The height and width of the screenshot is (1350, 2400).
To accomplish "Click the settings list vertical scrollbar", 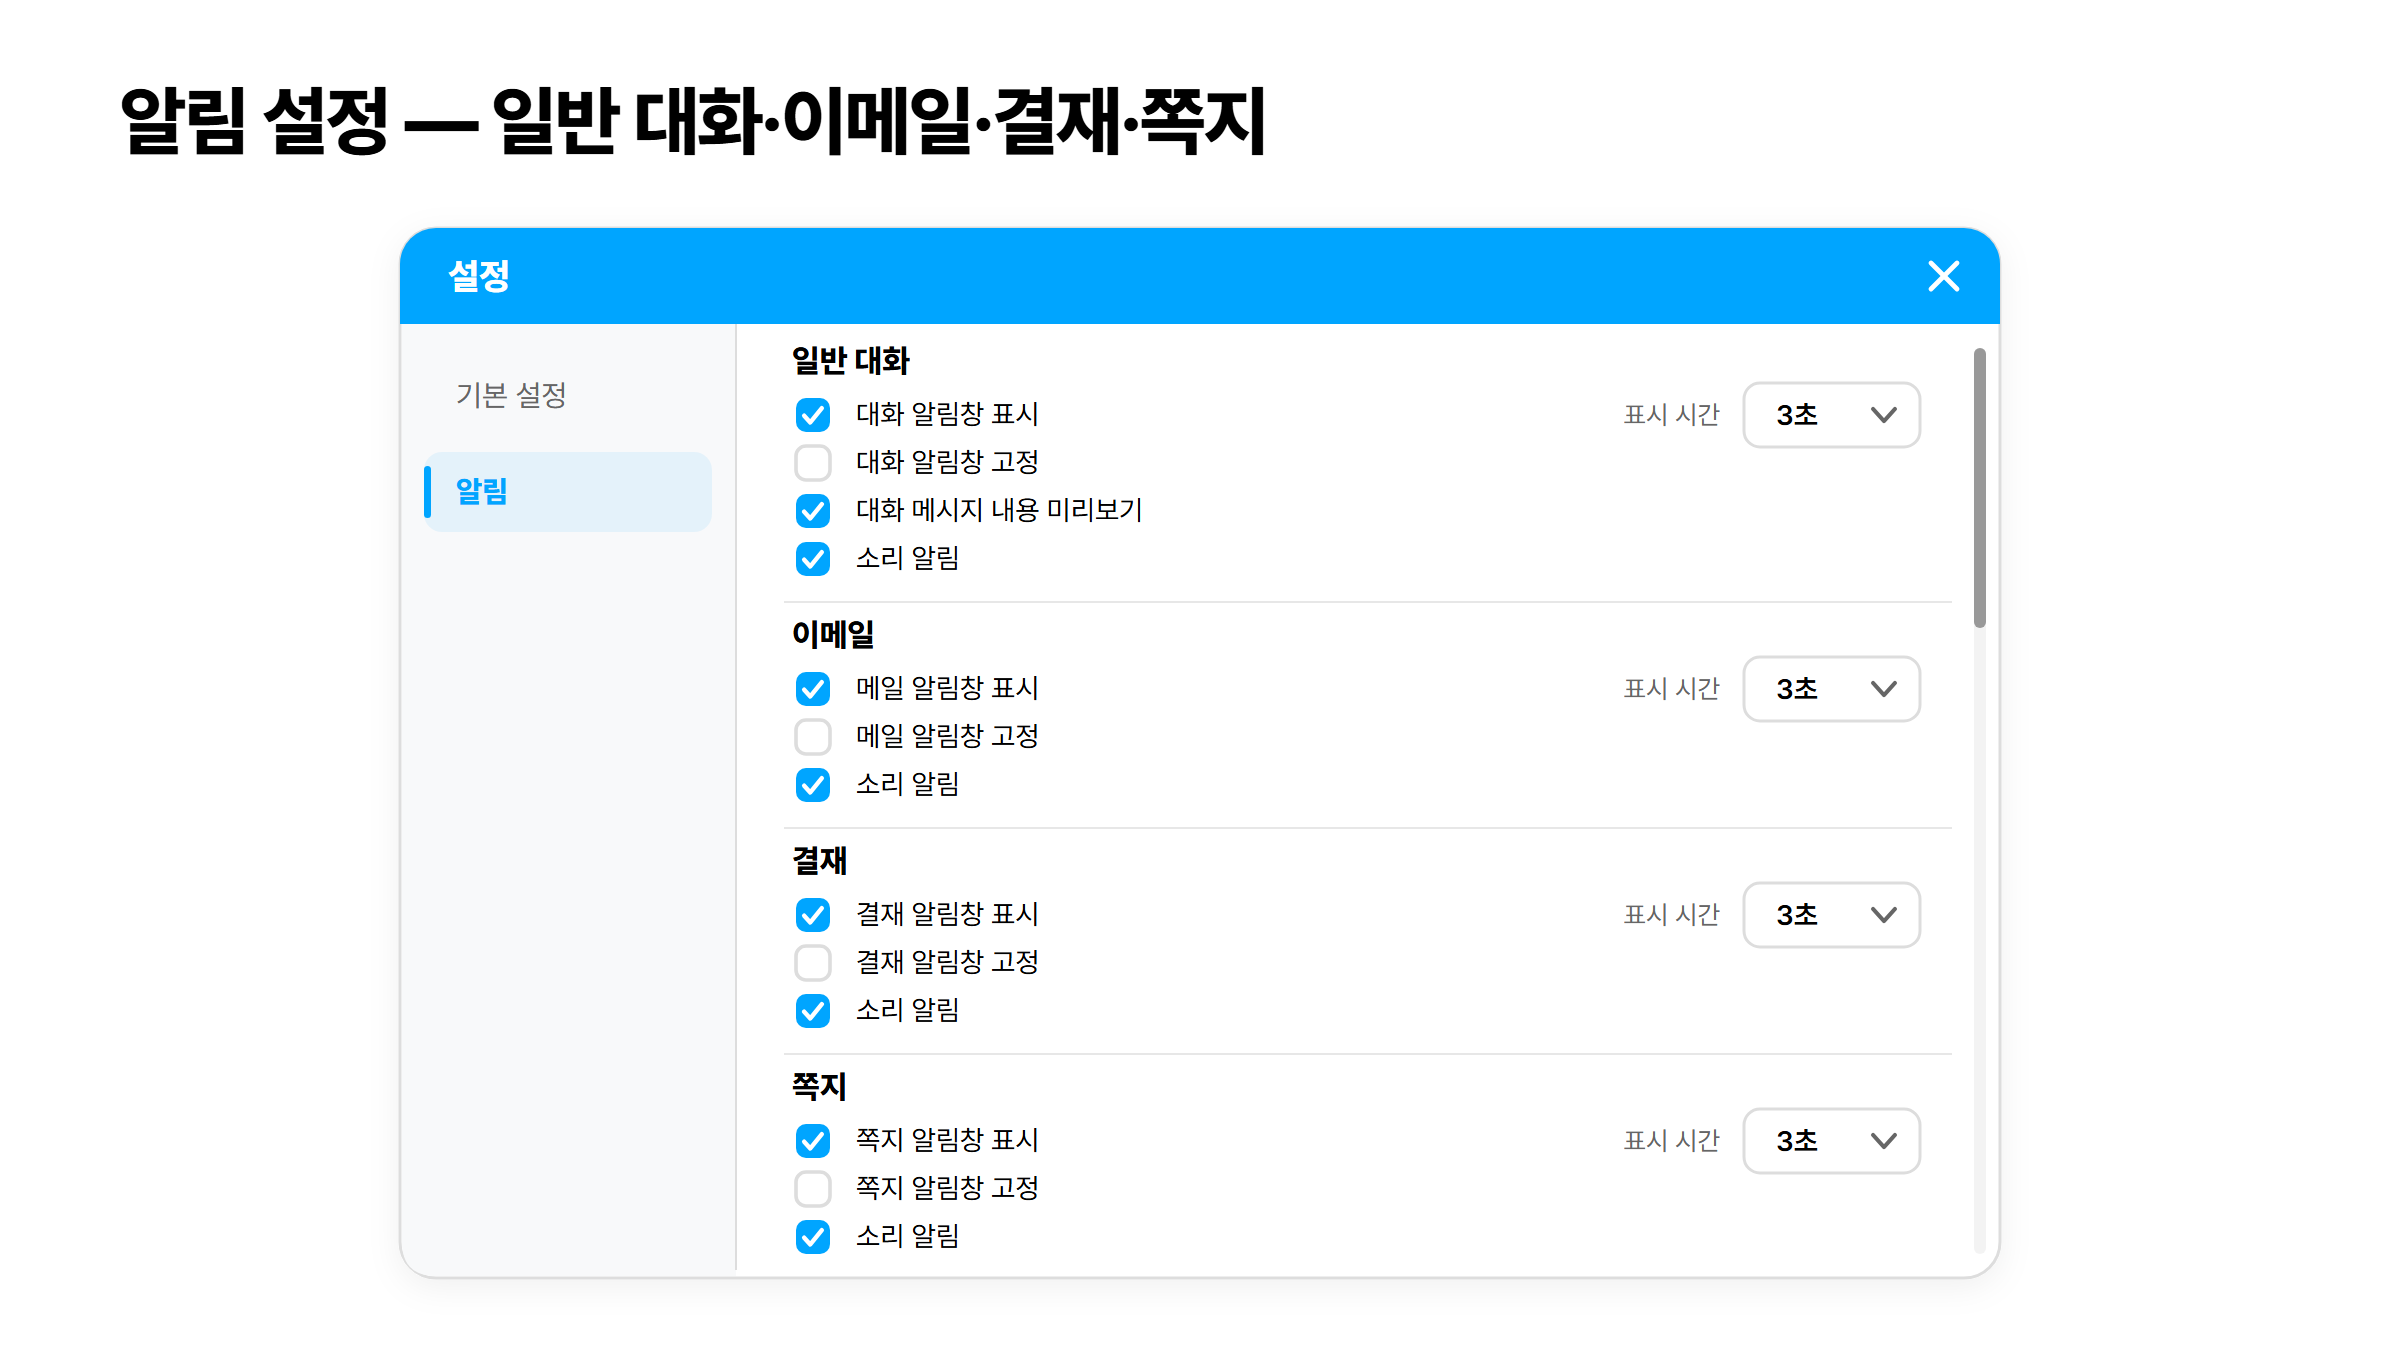I will pyautogui.click(x=1979, y=488).
